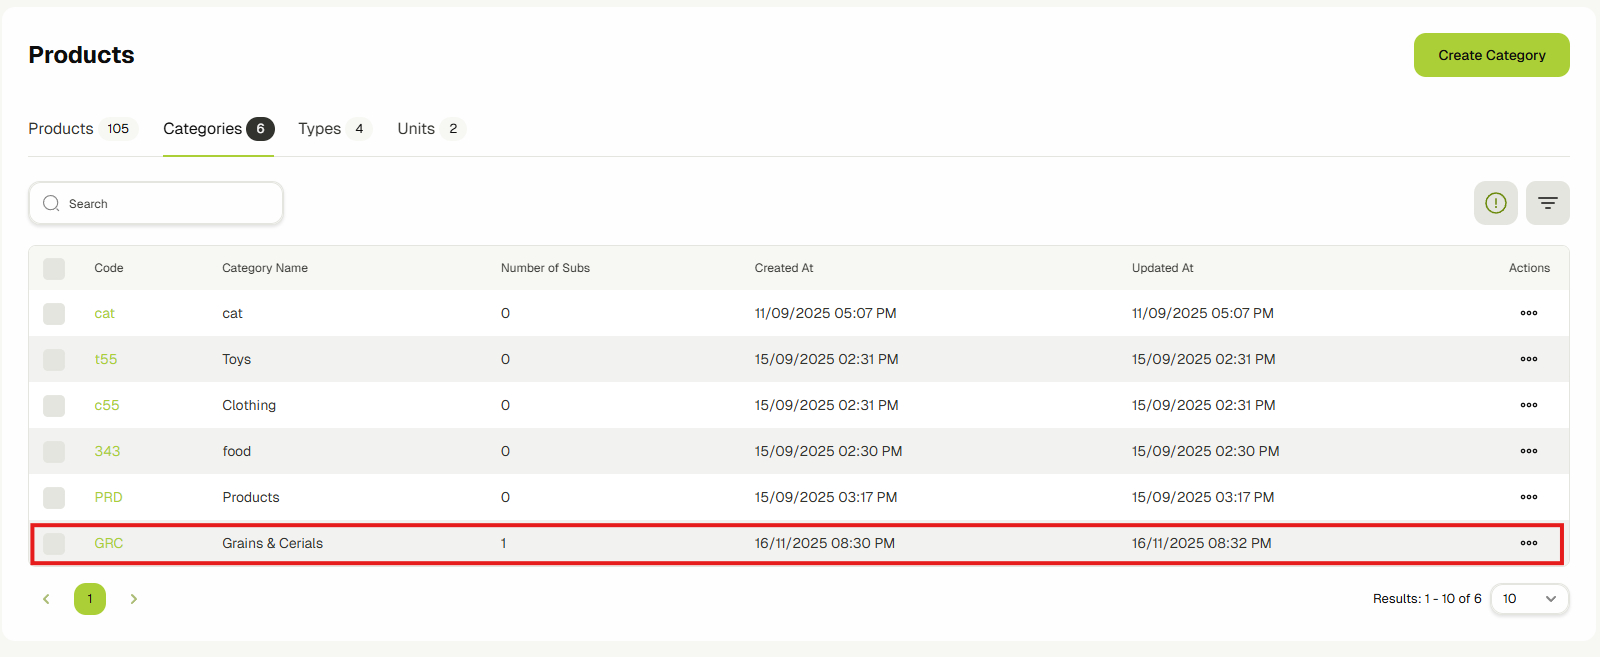Open actions for Grains & Cerials row
Screen dimensions: 1600x657
coord(1528,543)
